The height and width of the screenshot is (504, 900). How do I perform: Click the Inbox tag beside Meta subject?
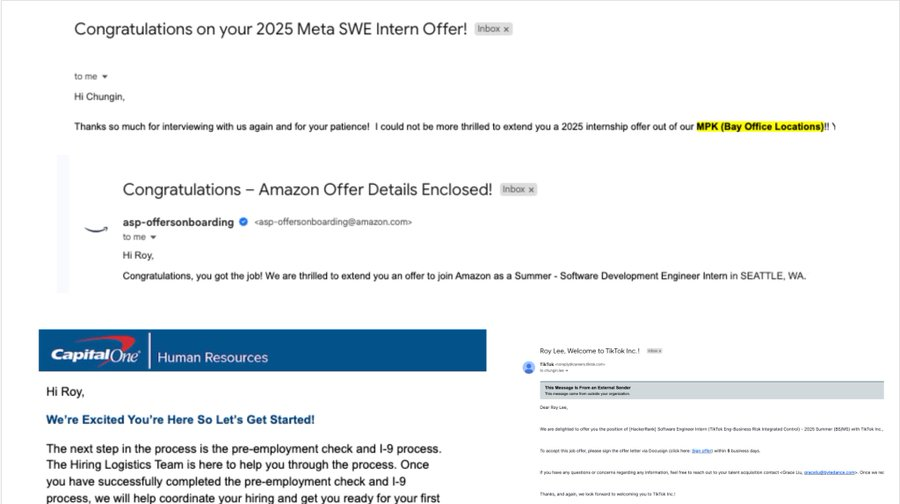(x=488, y=30)
